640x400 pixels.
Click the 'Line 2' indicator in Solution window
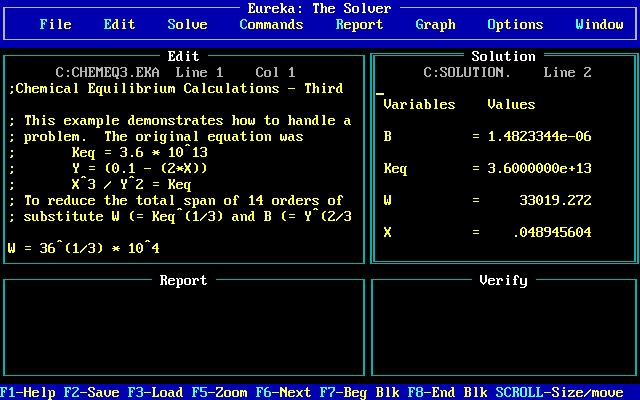click(568, 72)
